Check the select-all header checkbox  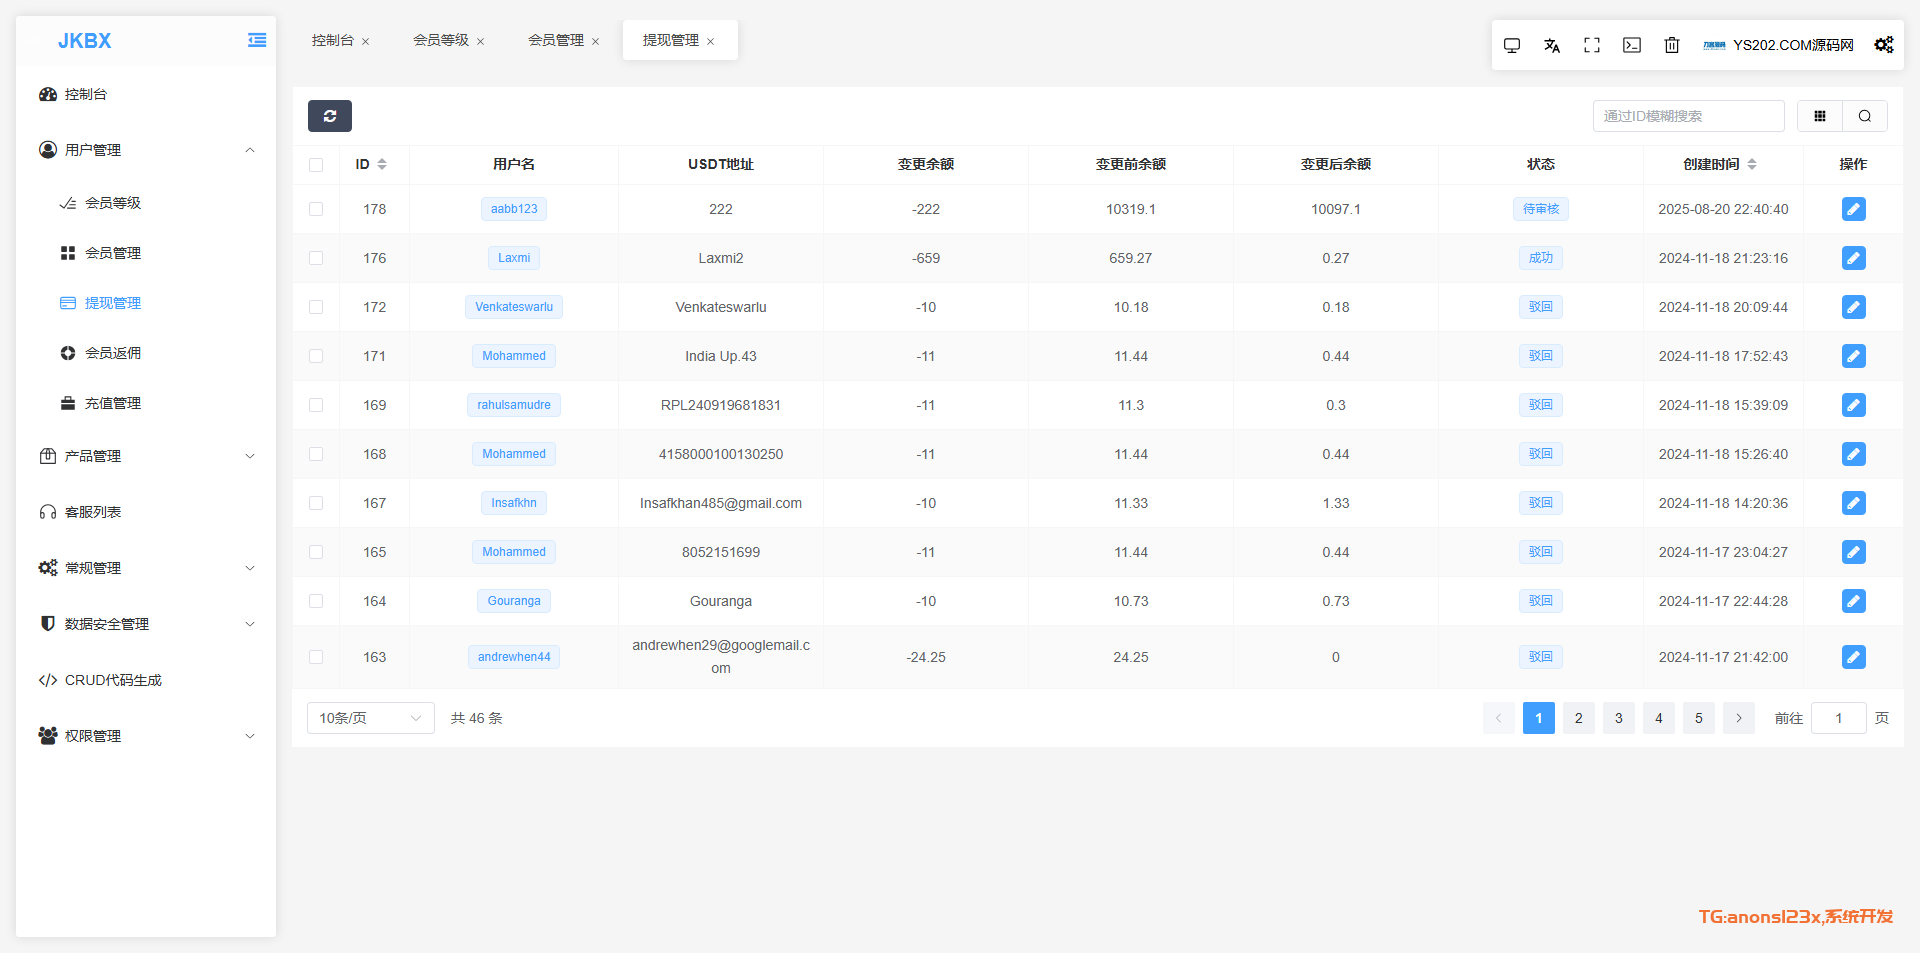pyautogui.click(x=316, y=165)
